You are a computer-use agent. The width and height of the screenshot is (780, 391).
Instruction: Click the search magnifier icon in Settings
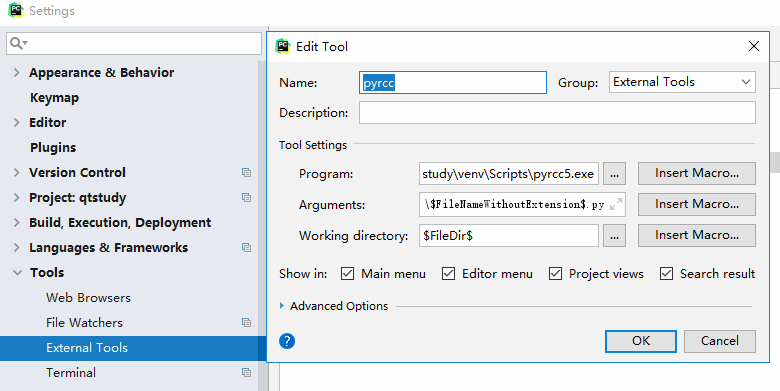(x=18, y=43)
